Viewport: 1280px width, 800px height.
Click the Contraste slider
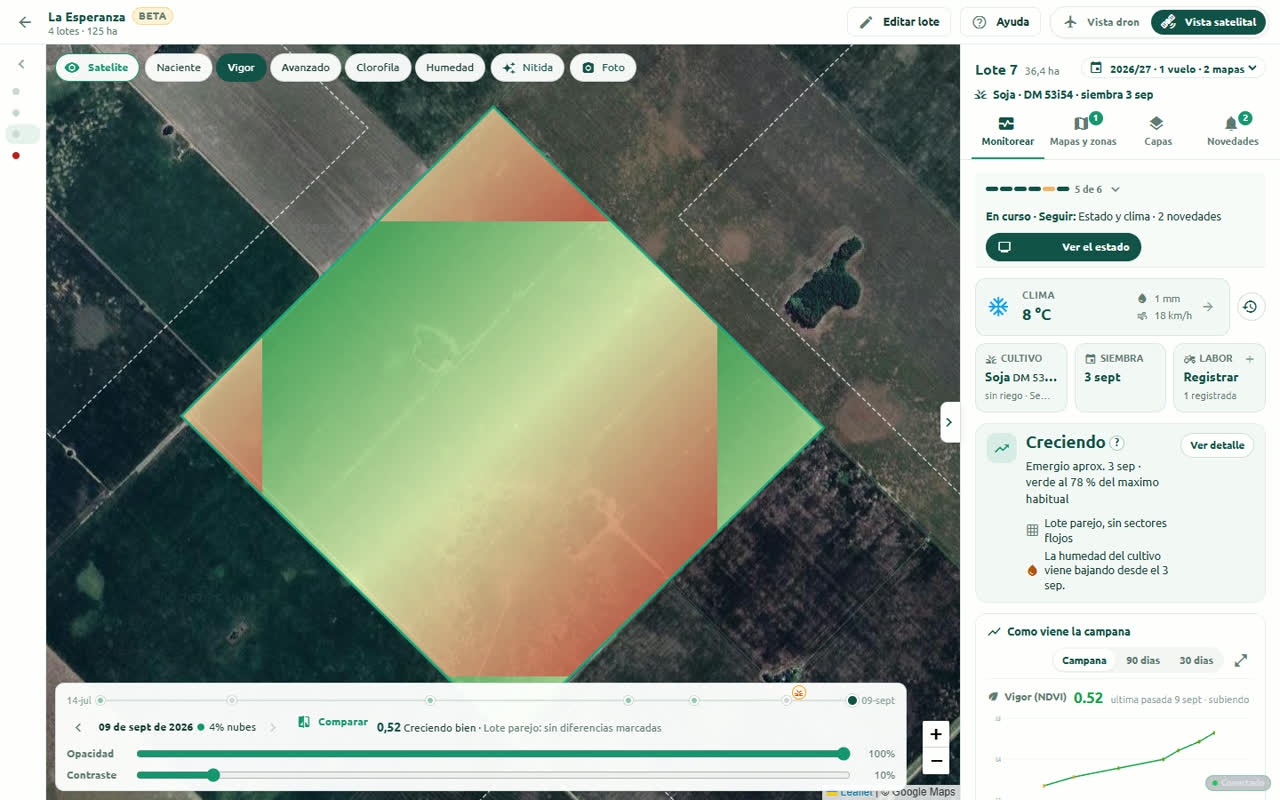click(x=493, y=775)
